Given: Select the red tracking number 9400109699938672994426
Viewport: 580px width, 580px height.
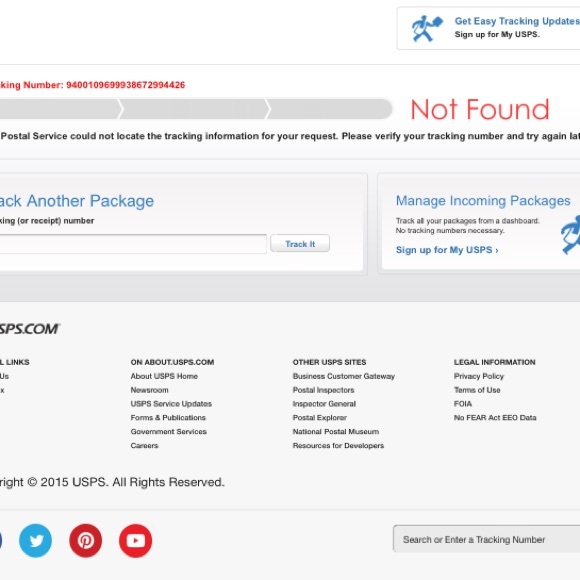Looking at the screenshot, I should pos(125,85).
